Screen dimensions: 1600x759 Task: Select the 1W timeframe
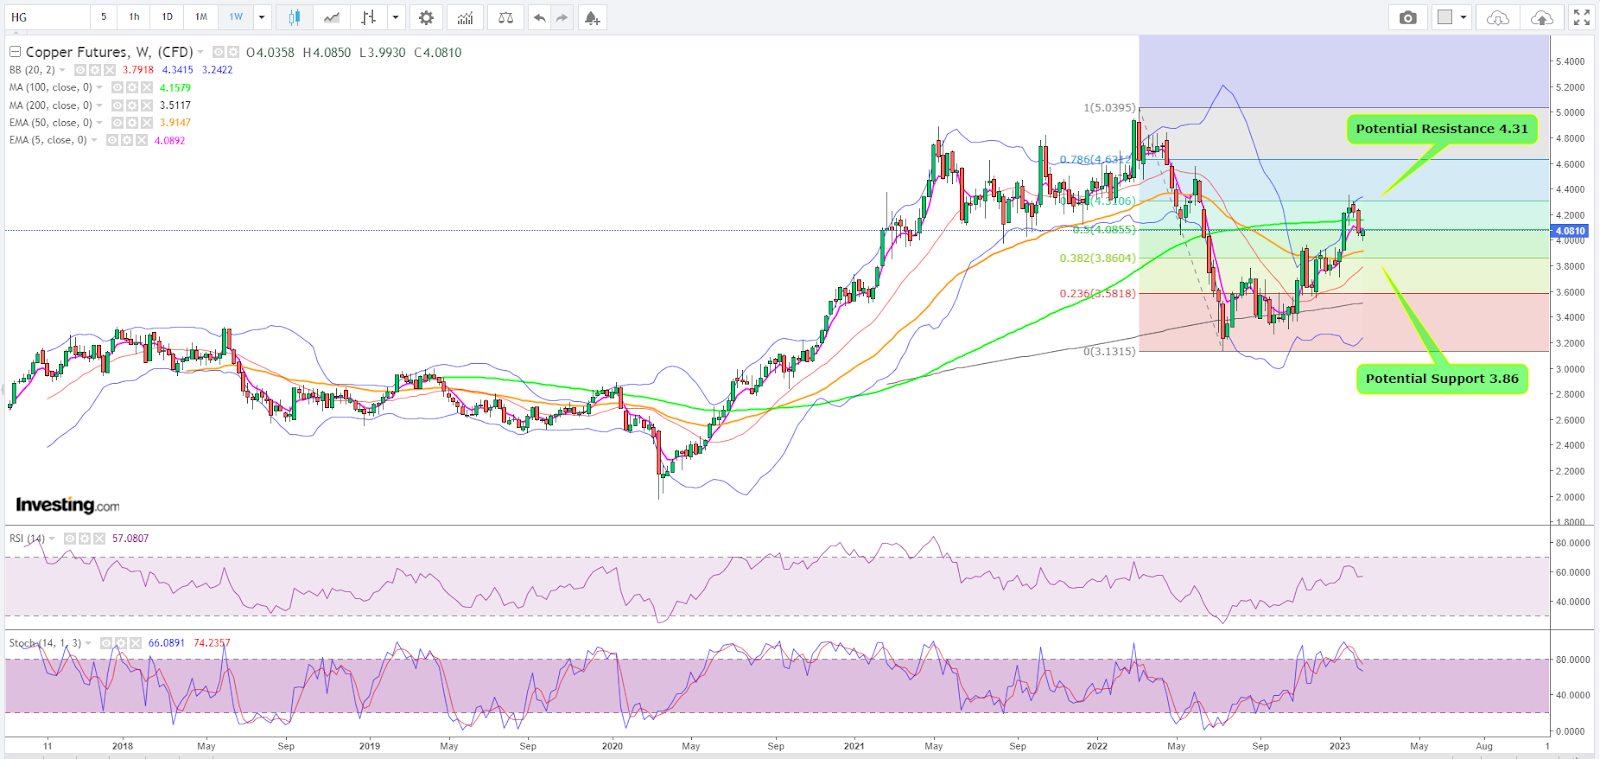click(x=236, y=17)
